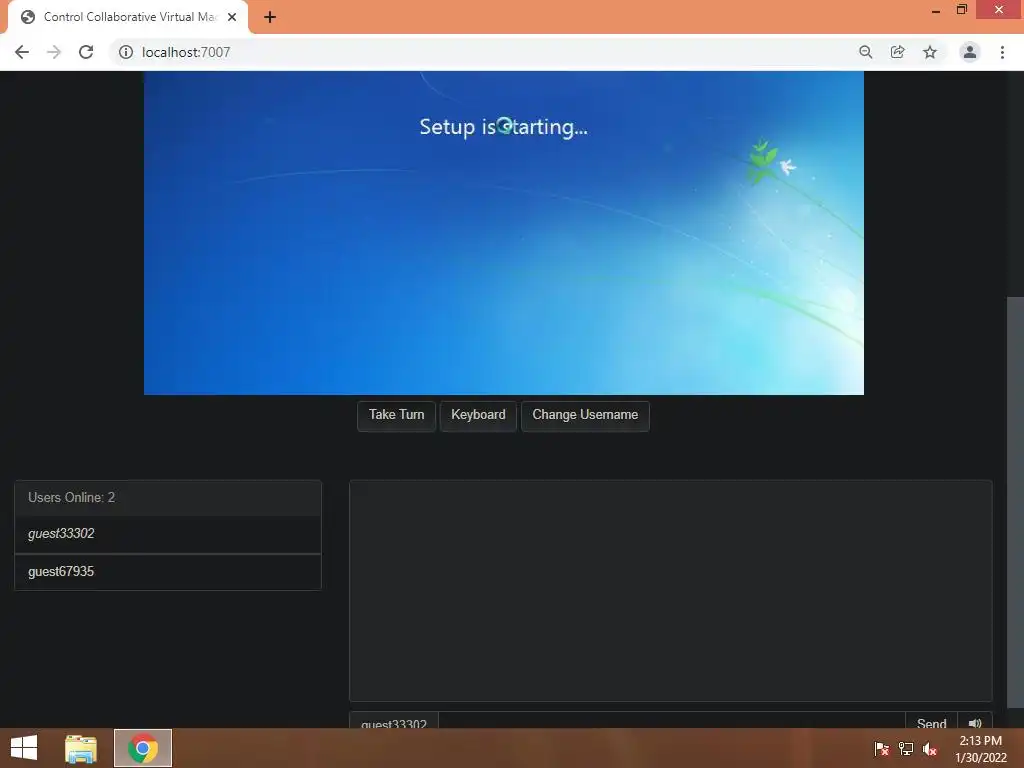This screenshot has height=768, width=1024.
Task: View site information icon in address bar
Action: coord(126,52)
